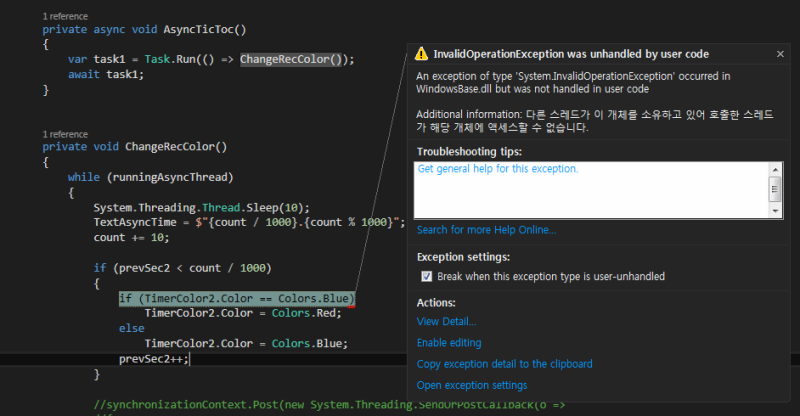
Task: Click the highlighted 'if (TimerColor2.Color == Colors.Blue)' line
Action: (x=237, y=299)
